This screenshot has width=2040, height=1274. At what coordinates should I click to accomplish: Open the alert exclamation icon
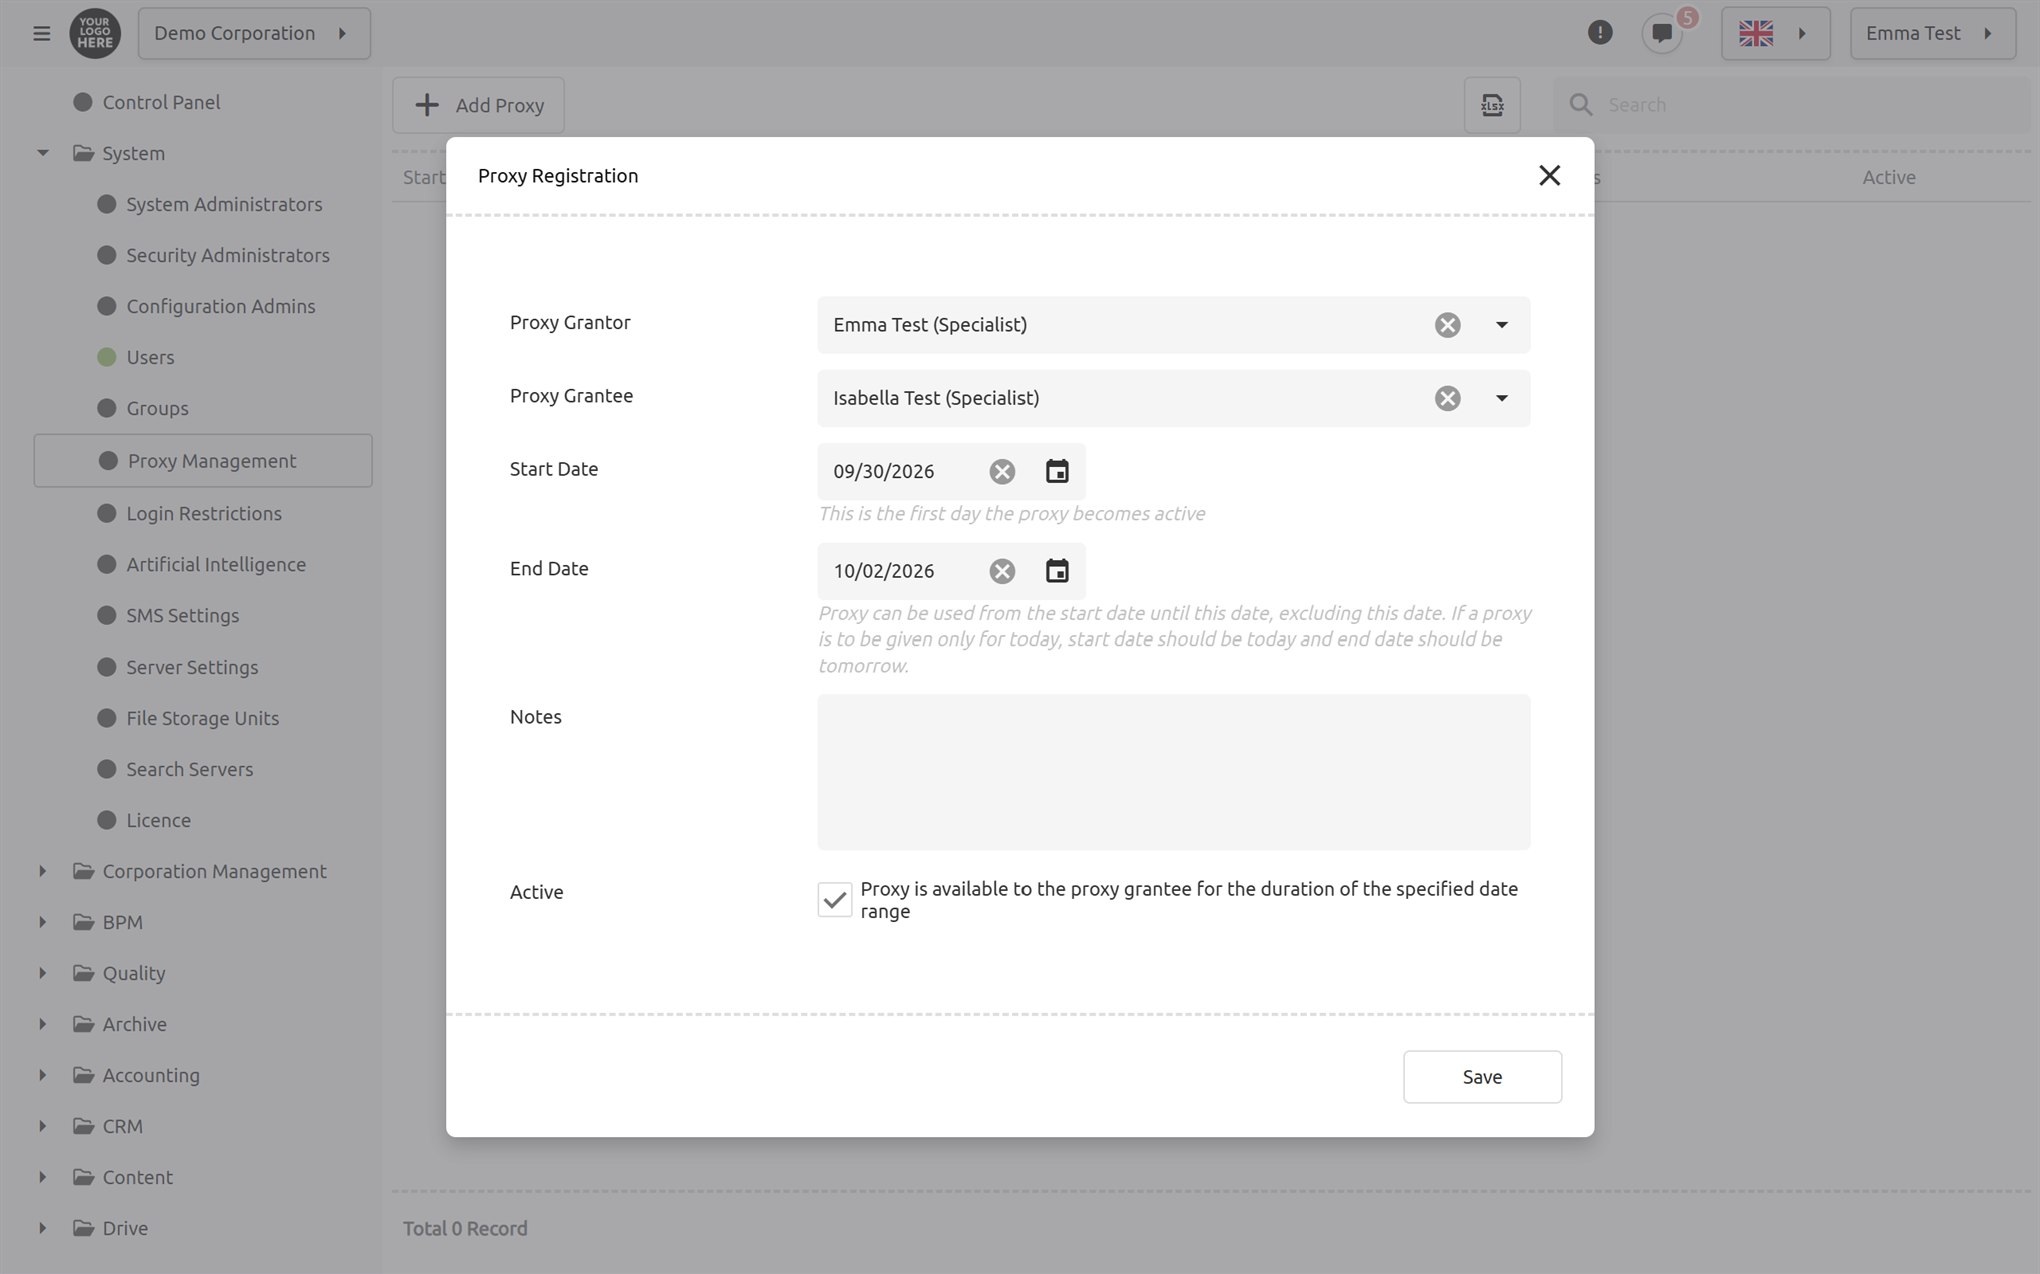(1600, 33)
